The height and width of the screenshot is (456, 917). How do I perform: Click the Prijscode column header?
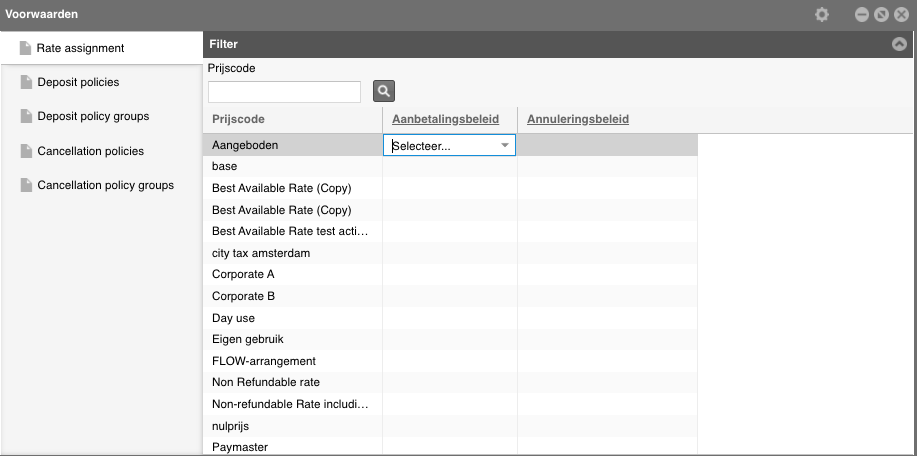pos(238,119)
